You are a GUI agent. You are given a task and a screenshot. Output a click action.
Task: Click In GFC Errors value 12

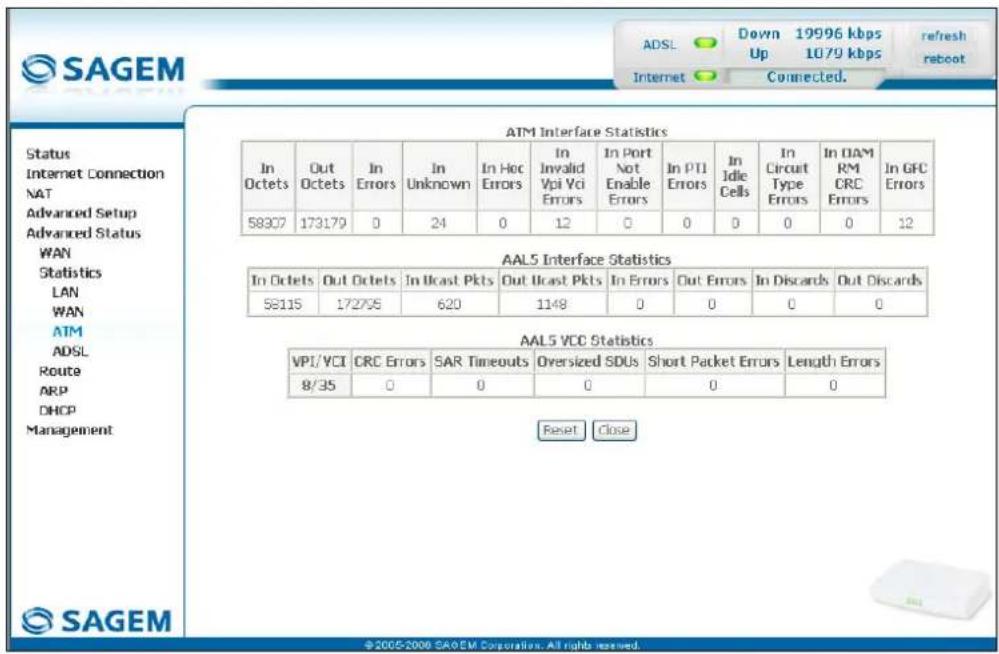[x=905, y=223]
